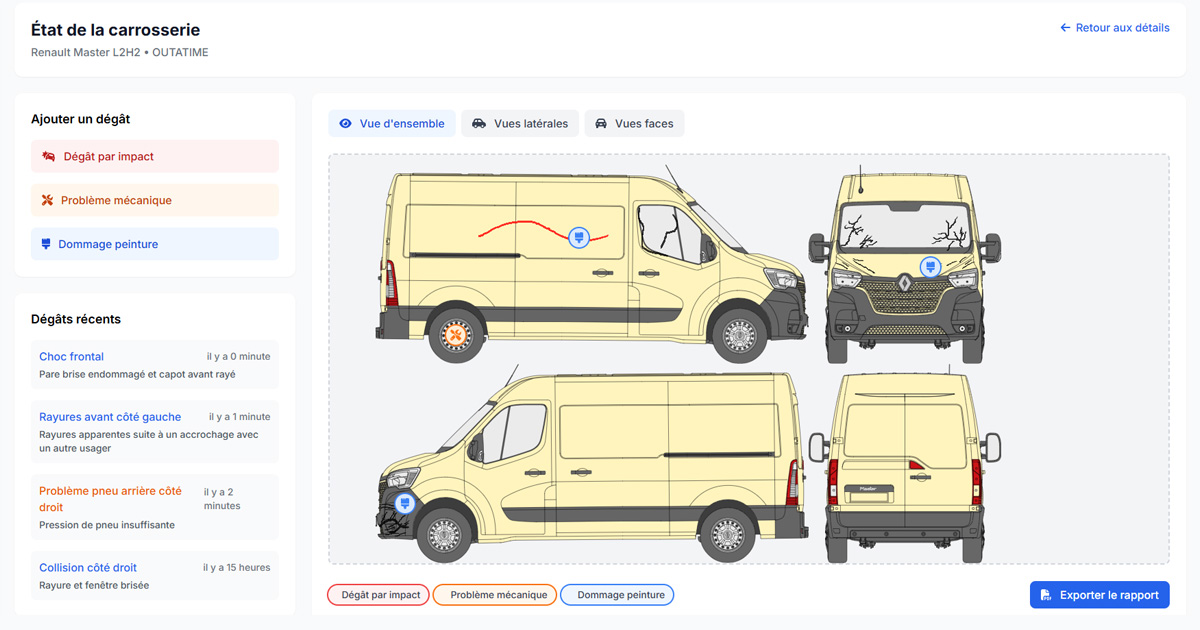The image size is (1200, 630).
Task: Toggle the Problème mécanique legend filter
Action: 495,595
